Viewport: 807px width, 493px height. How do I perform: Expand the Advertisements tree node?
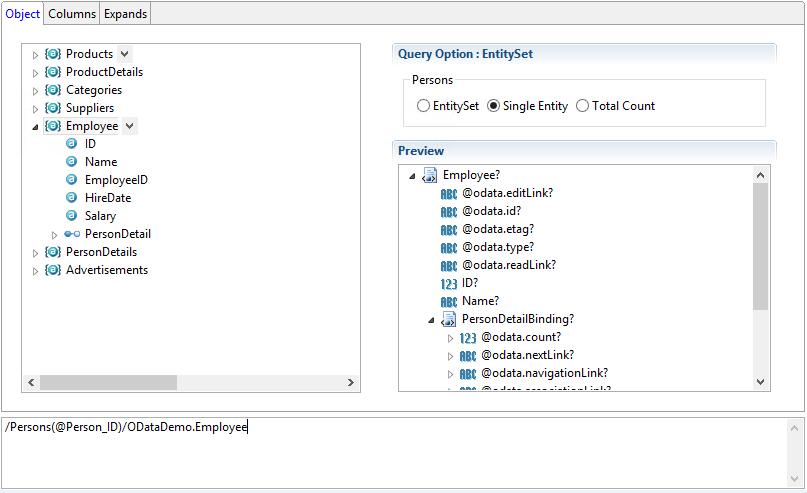(x=36, y=271)
